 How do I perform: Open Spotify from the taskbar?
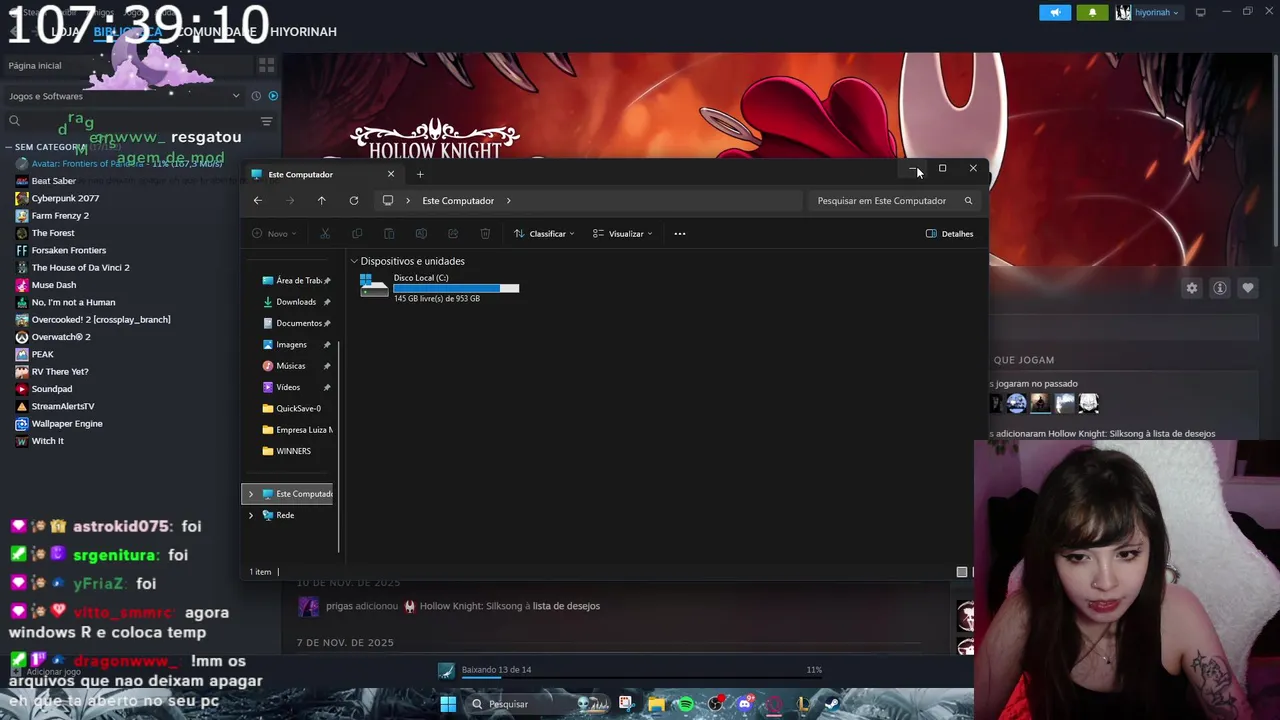pos(686,704)
